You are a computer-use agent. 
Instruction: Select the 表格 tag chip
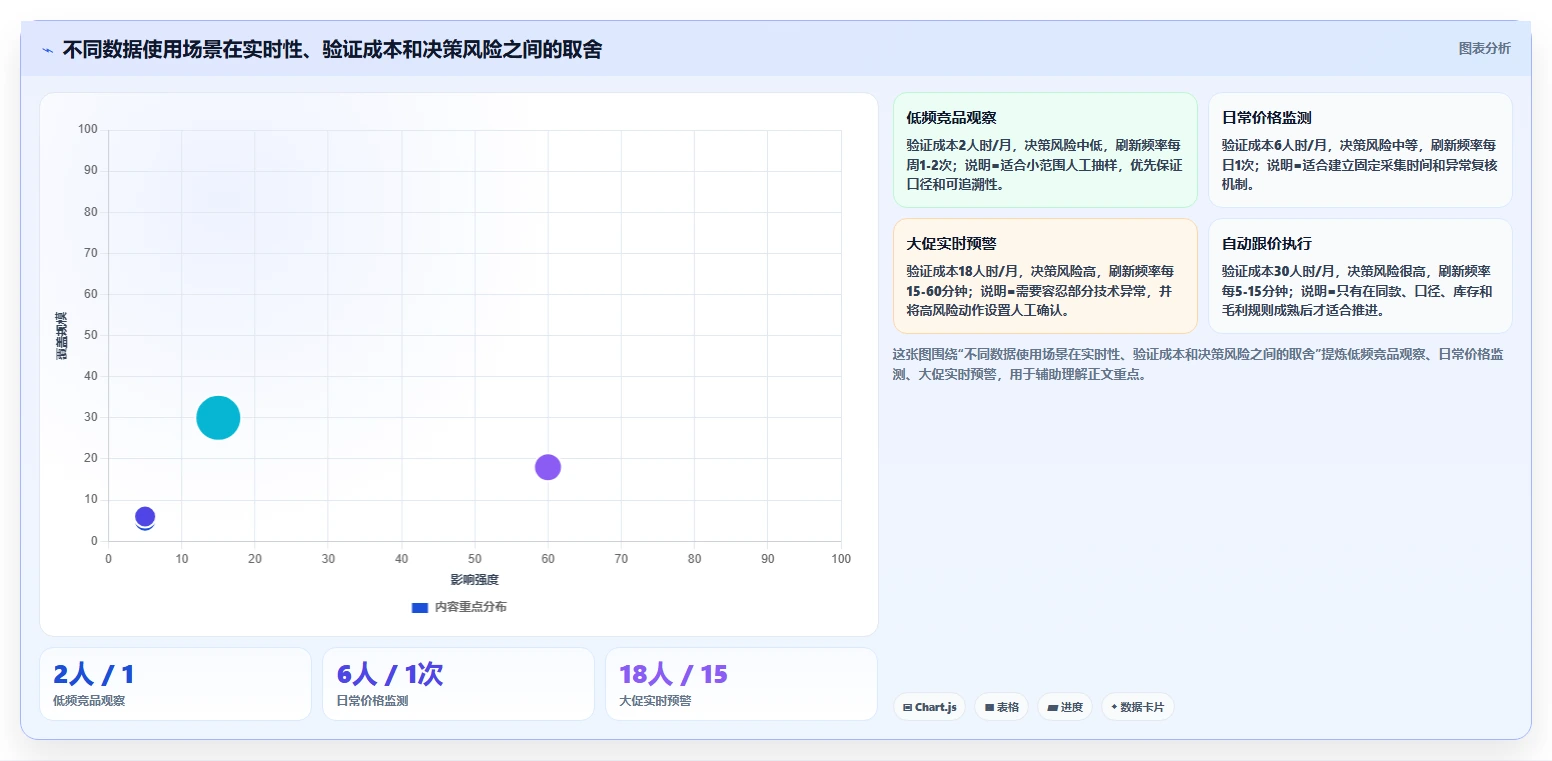pyautogui.click(x=1001, y=707)
